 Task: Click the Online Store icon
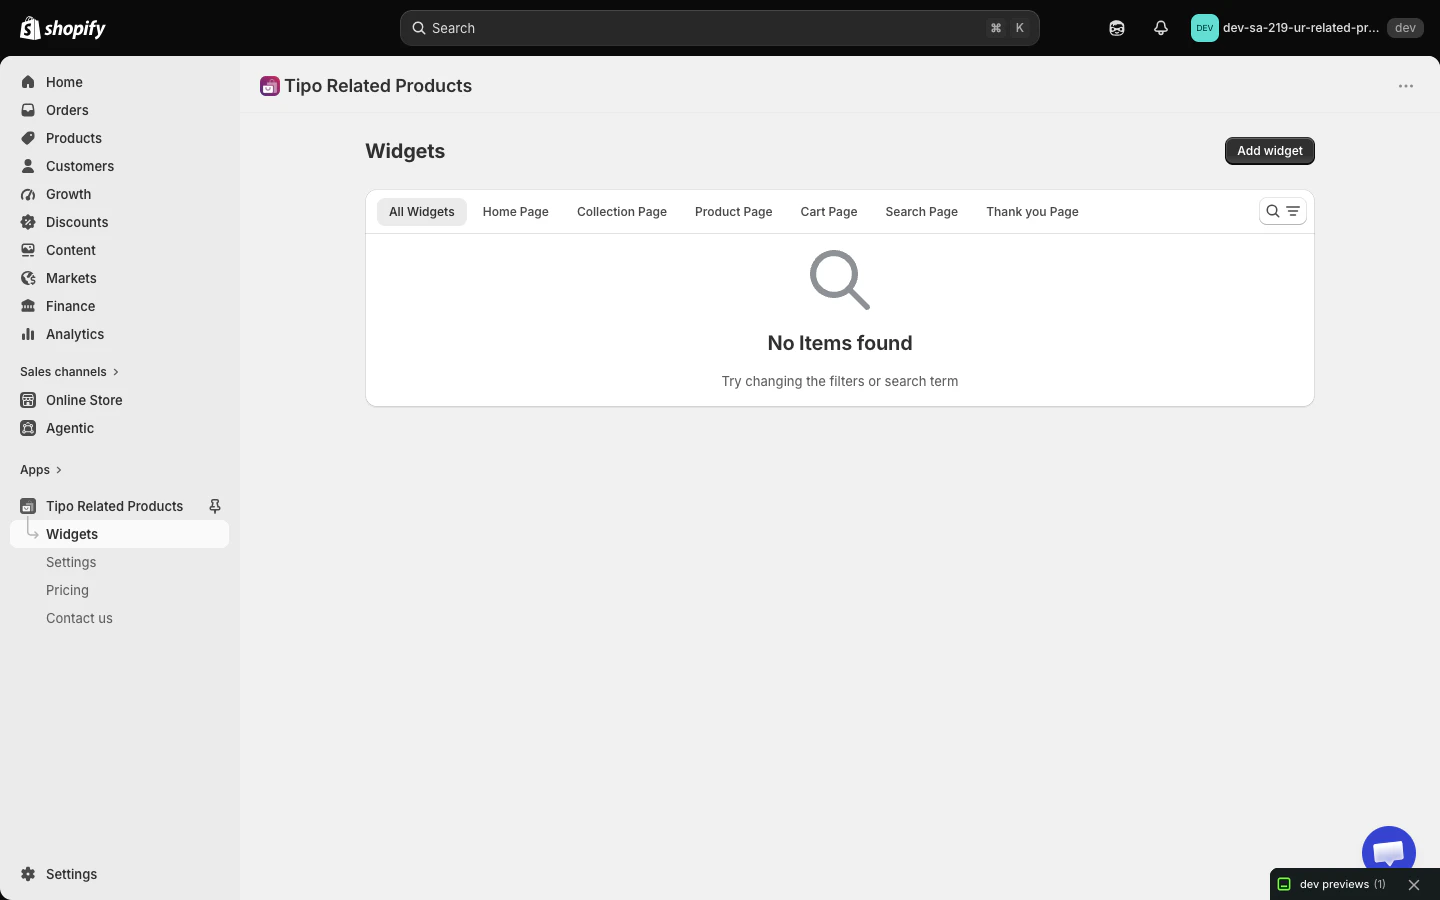[x=28, y=400]
